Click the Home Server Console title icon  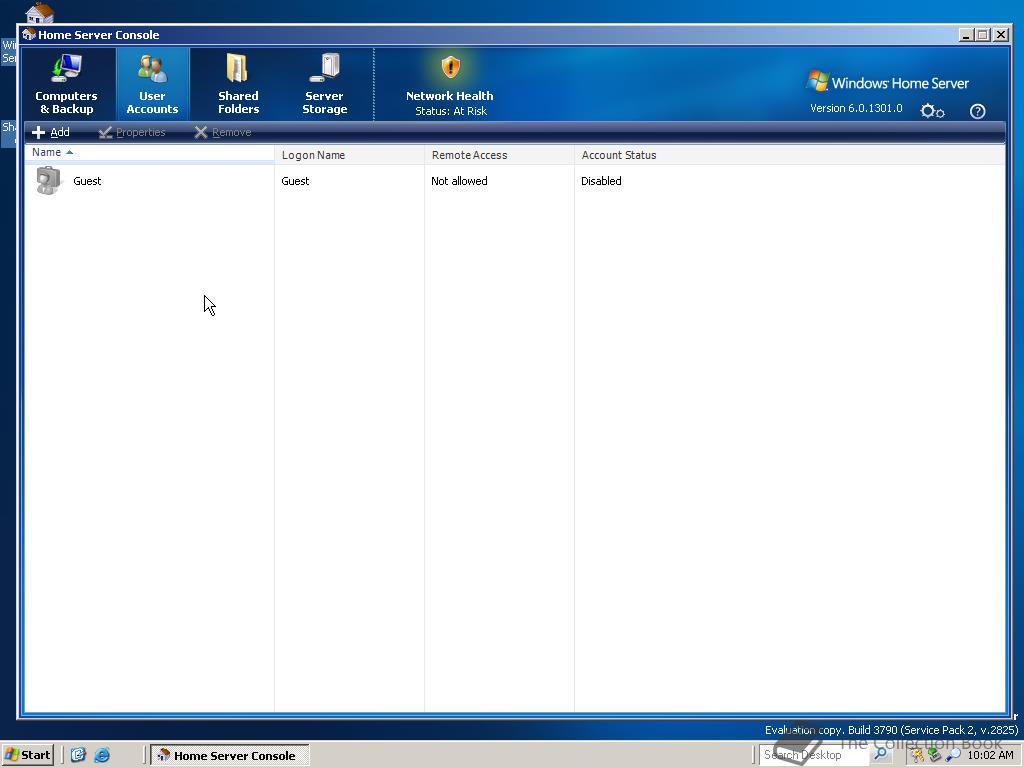click(x=29, y=35)
